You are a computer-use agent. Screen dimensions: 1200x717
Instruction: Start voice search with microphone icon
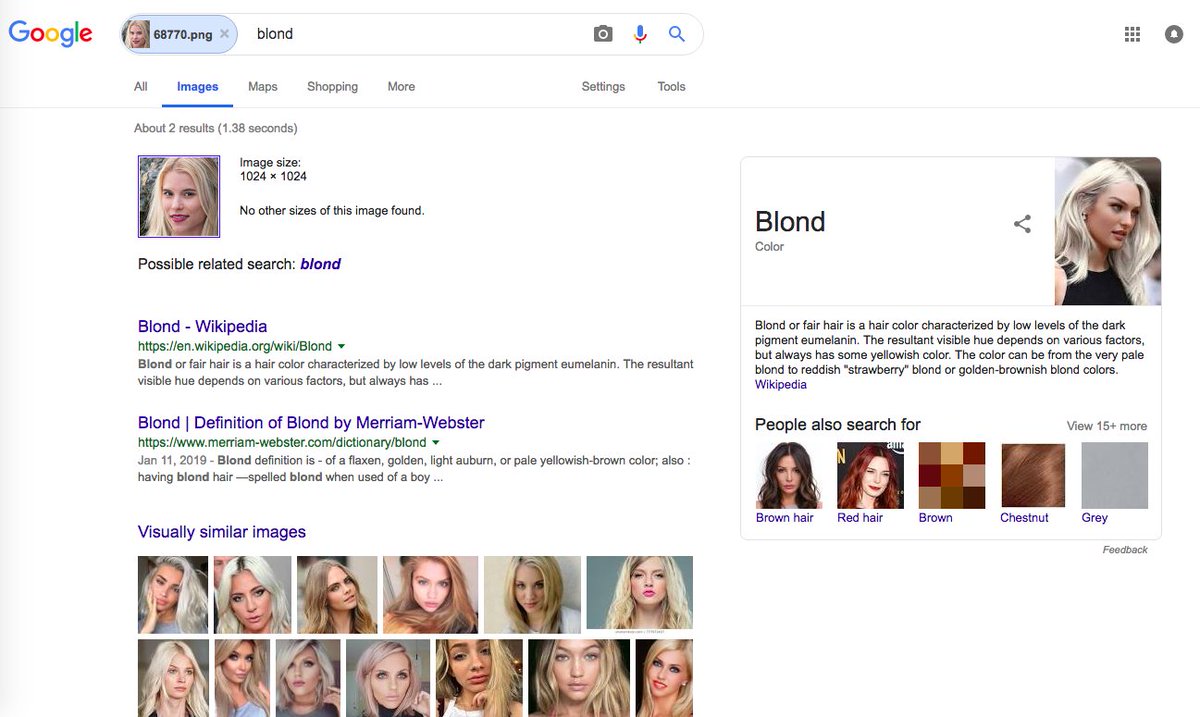(640, 34)
